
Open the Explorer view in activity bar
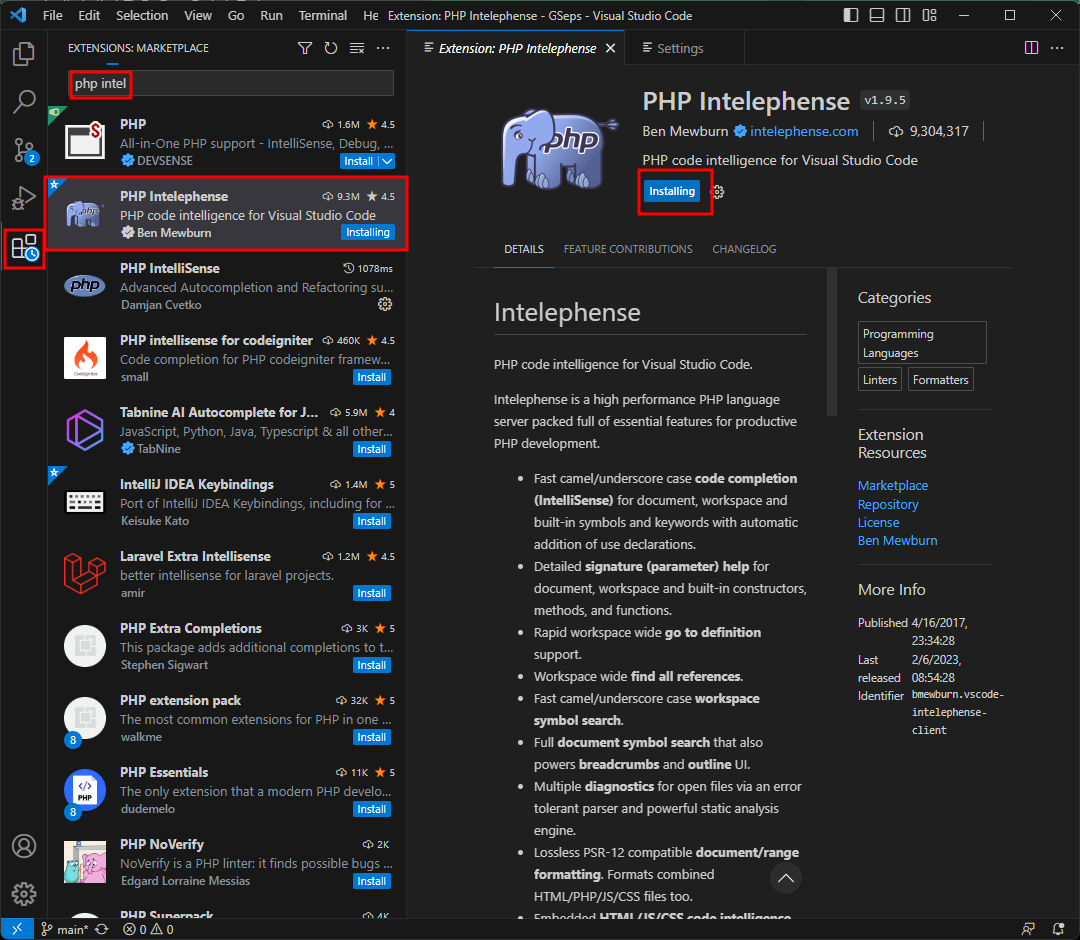point(24,54)
